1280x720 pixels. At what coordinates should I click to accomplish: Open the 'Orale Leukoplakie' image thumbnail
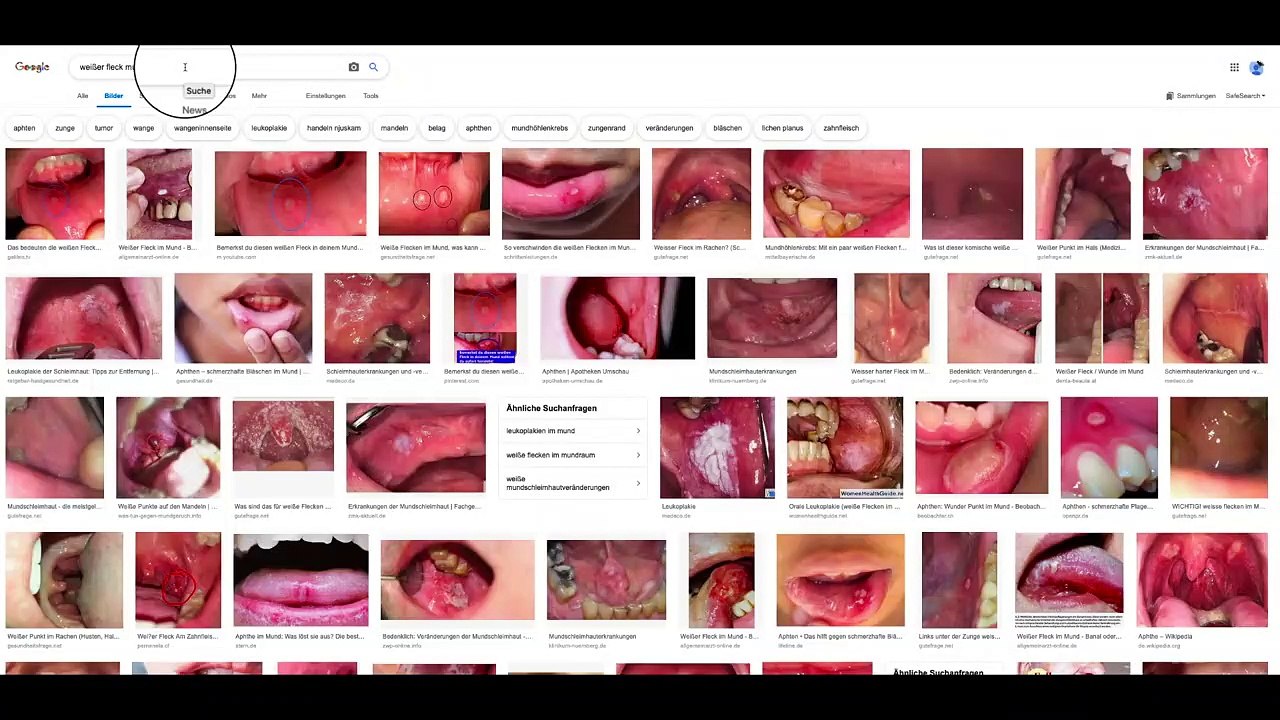[845, 448]
